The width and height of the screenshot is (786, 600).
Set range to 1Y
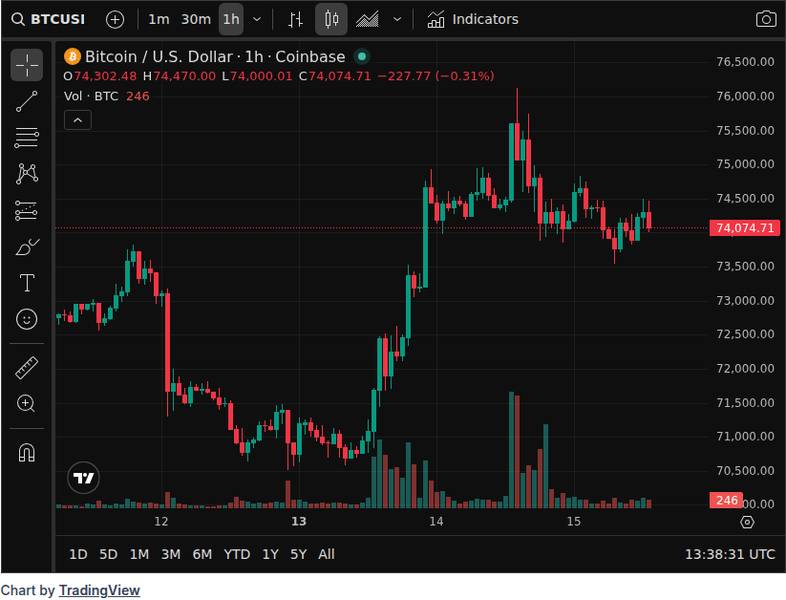coord(270,554)
